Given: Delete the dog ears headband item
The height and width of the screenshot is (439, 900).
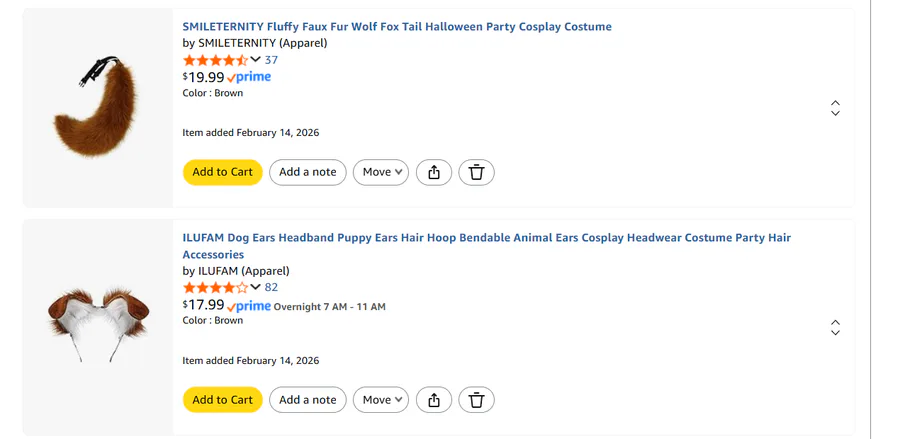Looking at the screenshot, I should click(x=476, y=400).
